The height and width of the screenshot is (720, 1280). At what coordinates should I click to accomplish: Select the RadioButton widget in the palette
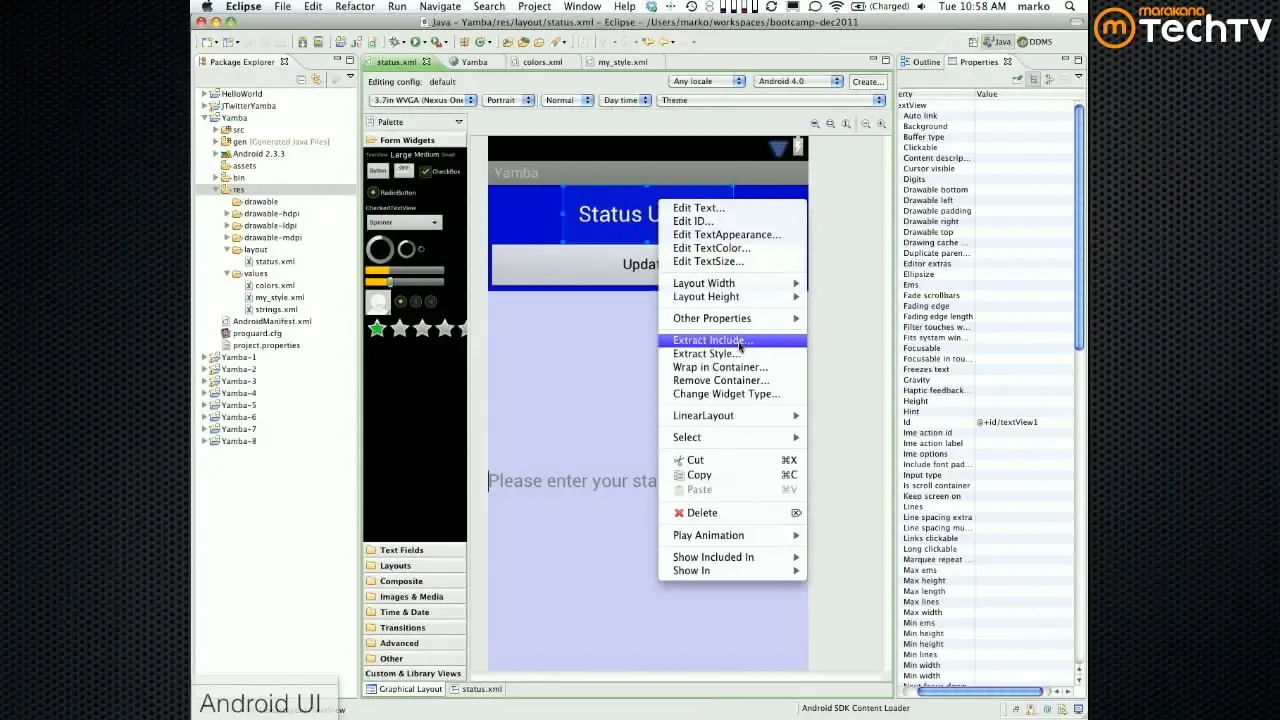pos(392,192)
